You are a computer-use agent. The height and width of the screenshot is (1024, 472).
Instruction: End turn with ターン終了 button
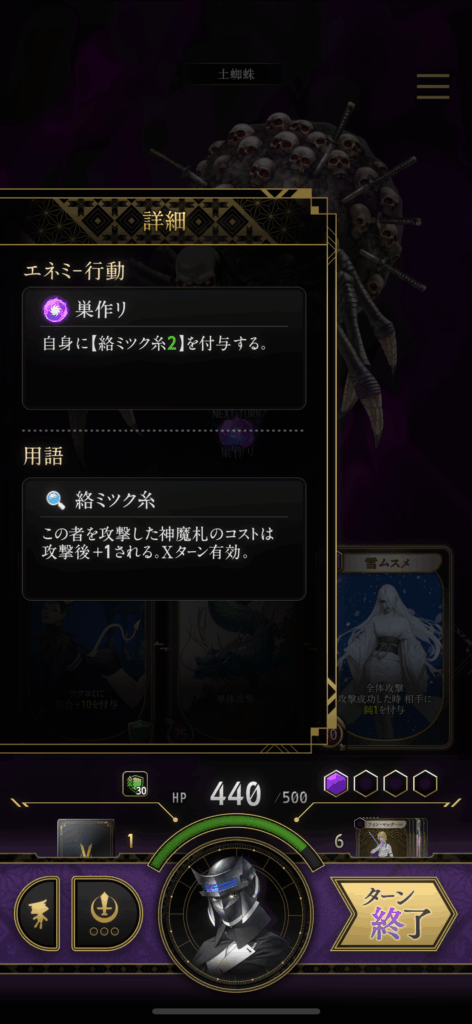[x=394, y=914]
